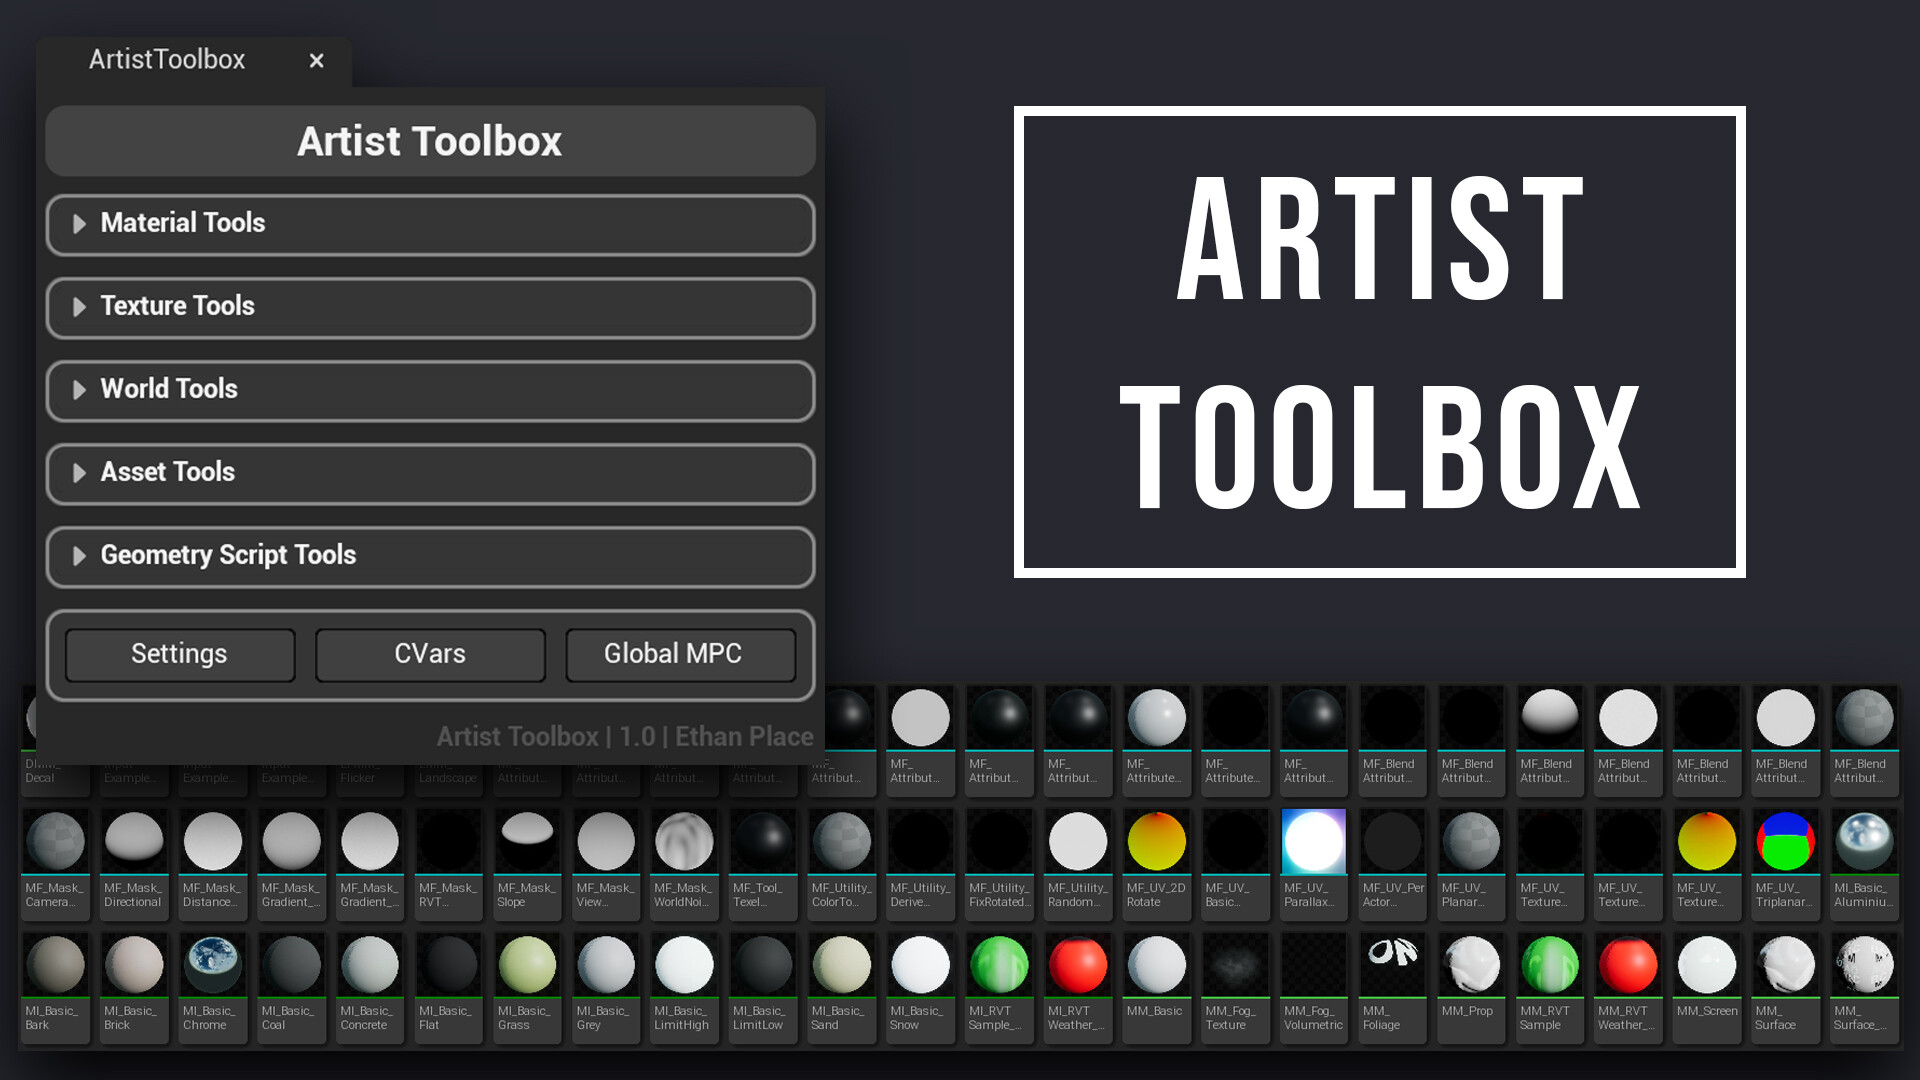Select the MI_Basic_Grass material thumbnail
This screenshot has width=1920, height=1080.
pyautogui.click(x=526, y=965)
